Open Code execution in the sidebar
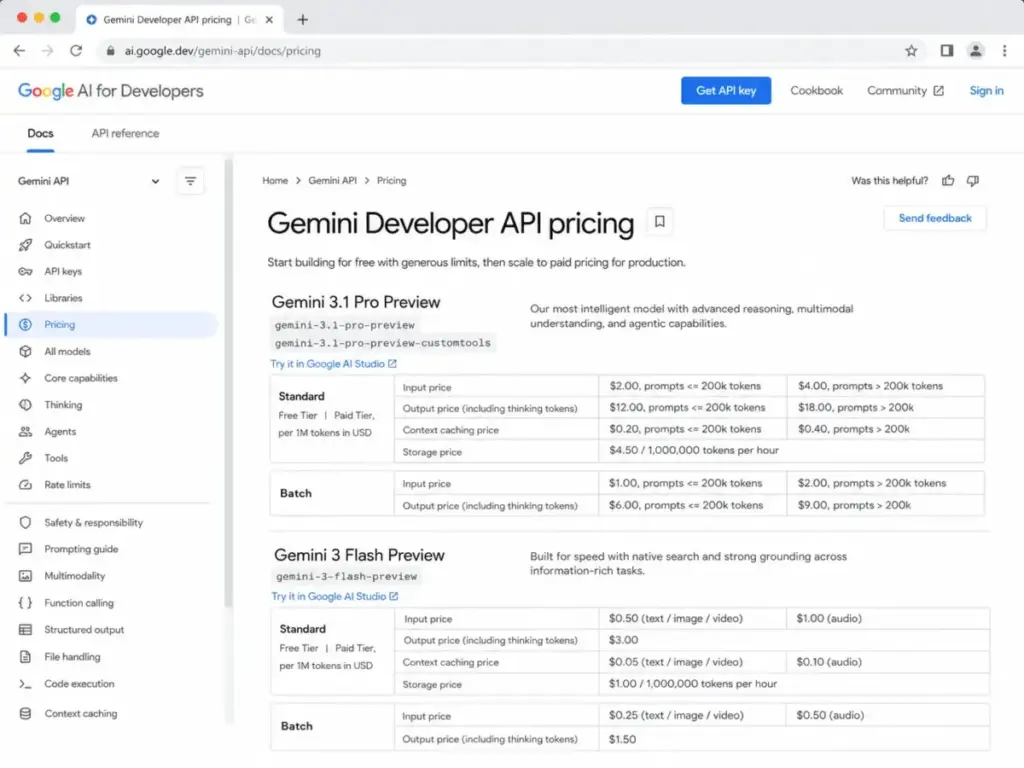The height and width of the screenshot is (768, 1024). click(79, 684)
